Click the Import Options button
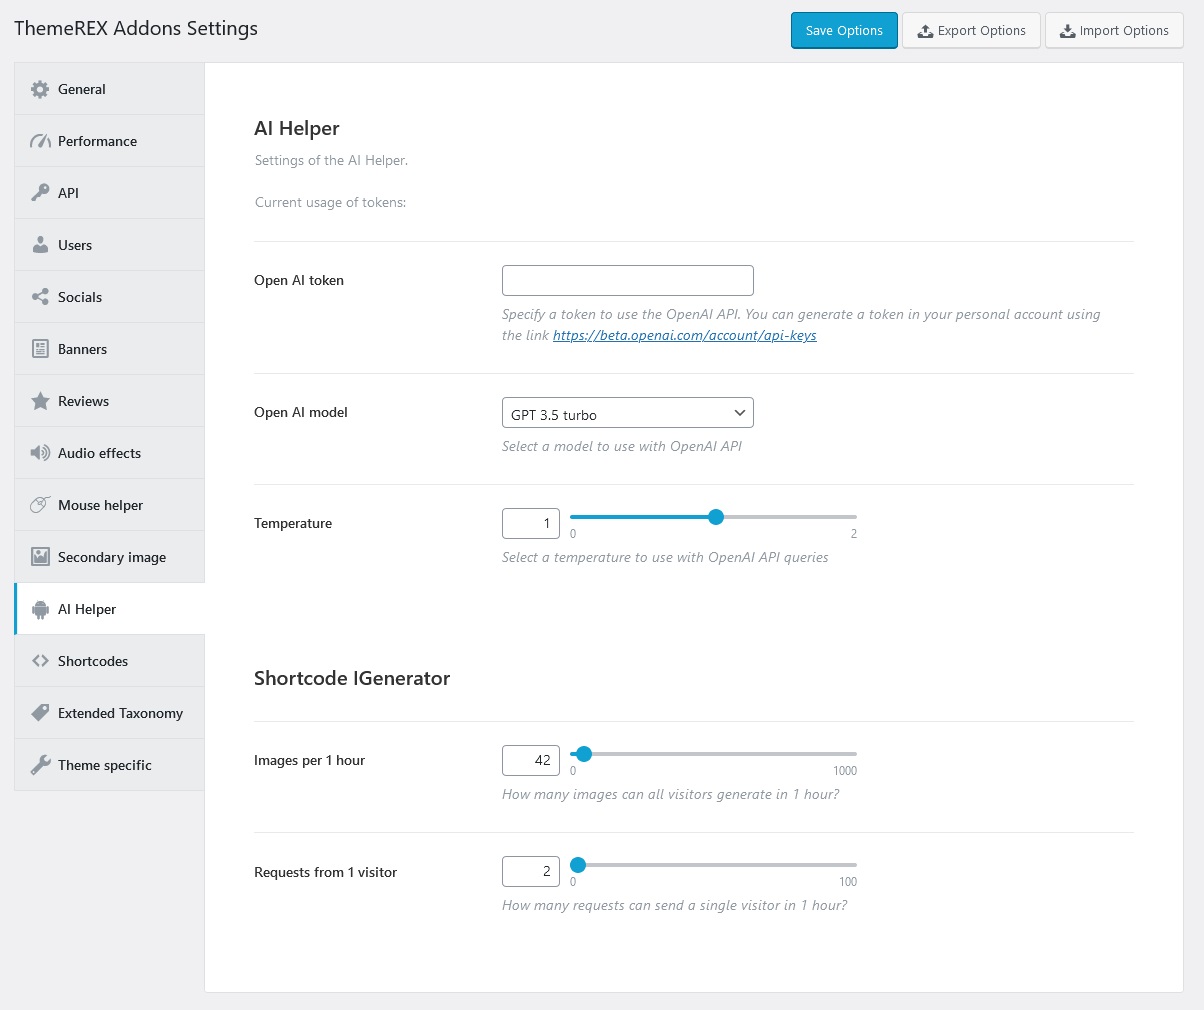Viewport: 1204px width, 1010px height. coord(1114,30)
